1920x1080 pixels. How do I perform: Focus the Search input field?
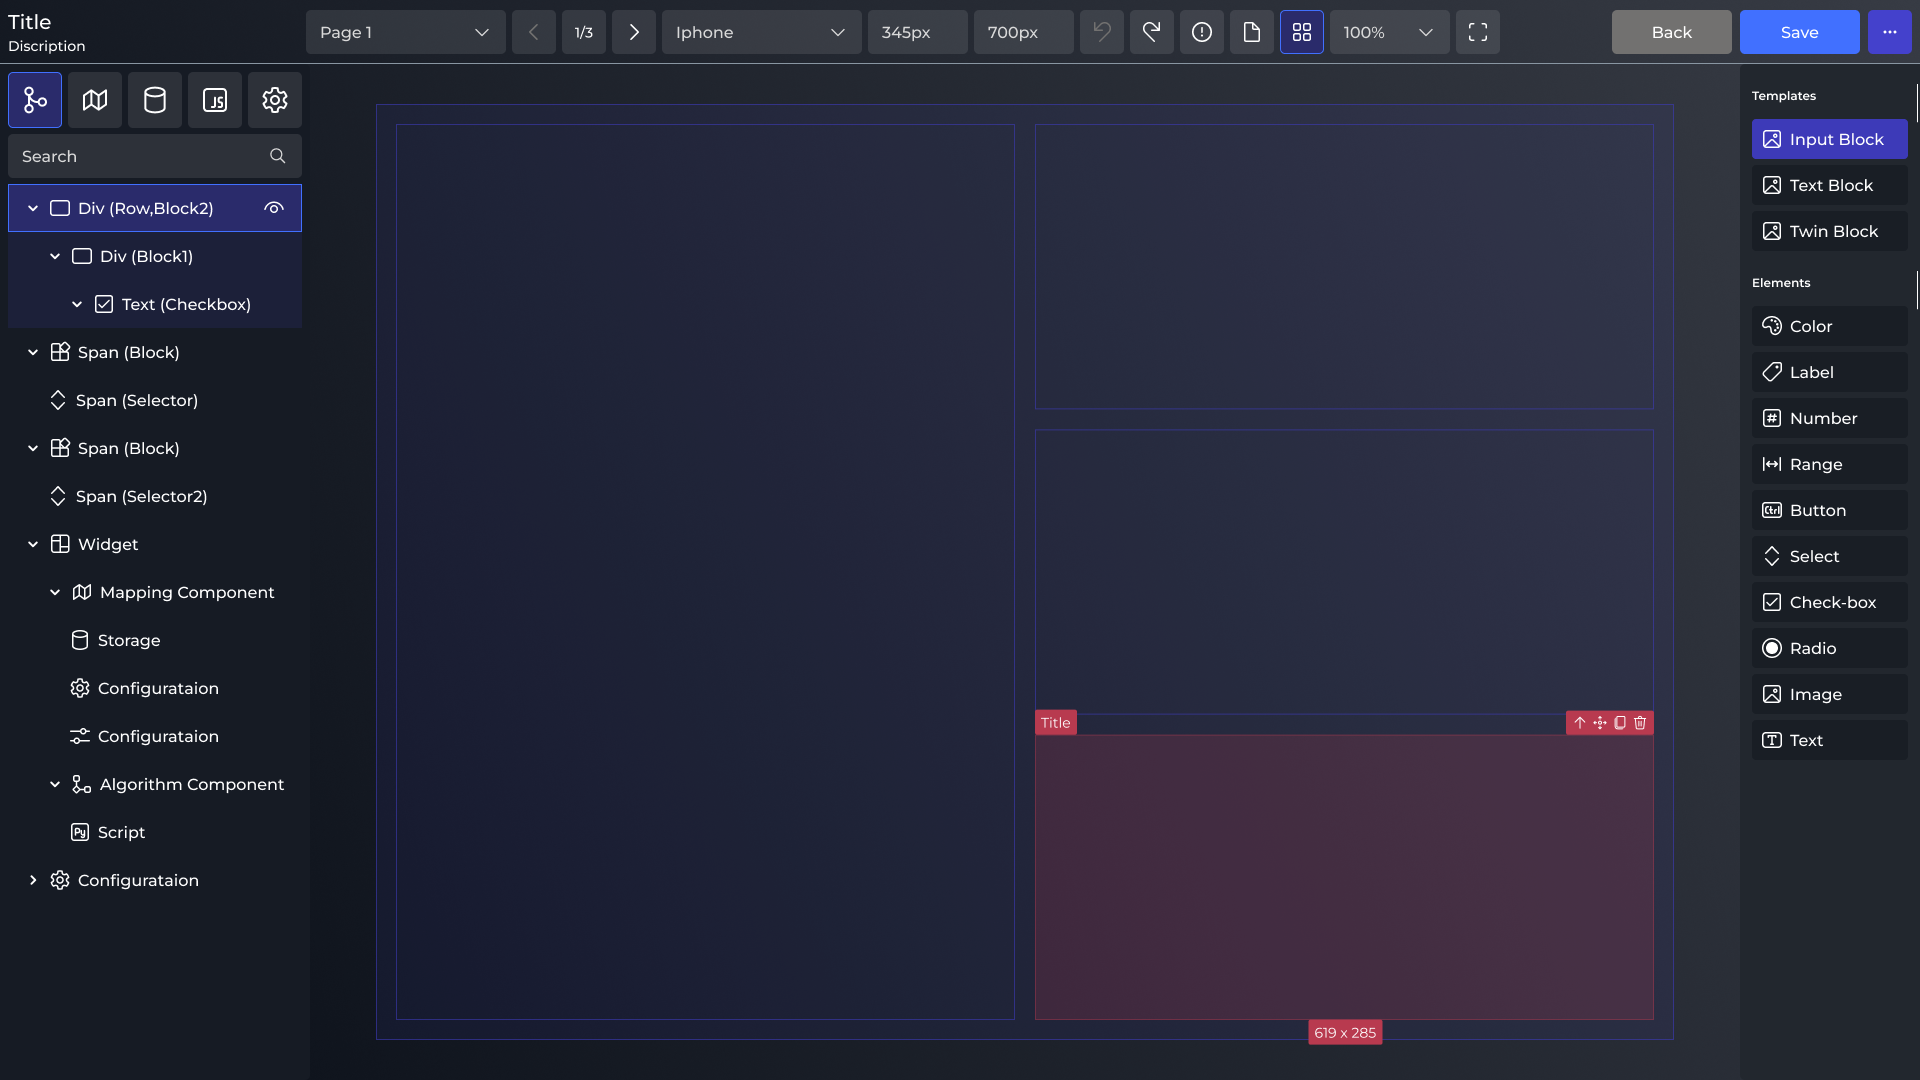click(155, 156)
